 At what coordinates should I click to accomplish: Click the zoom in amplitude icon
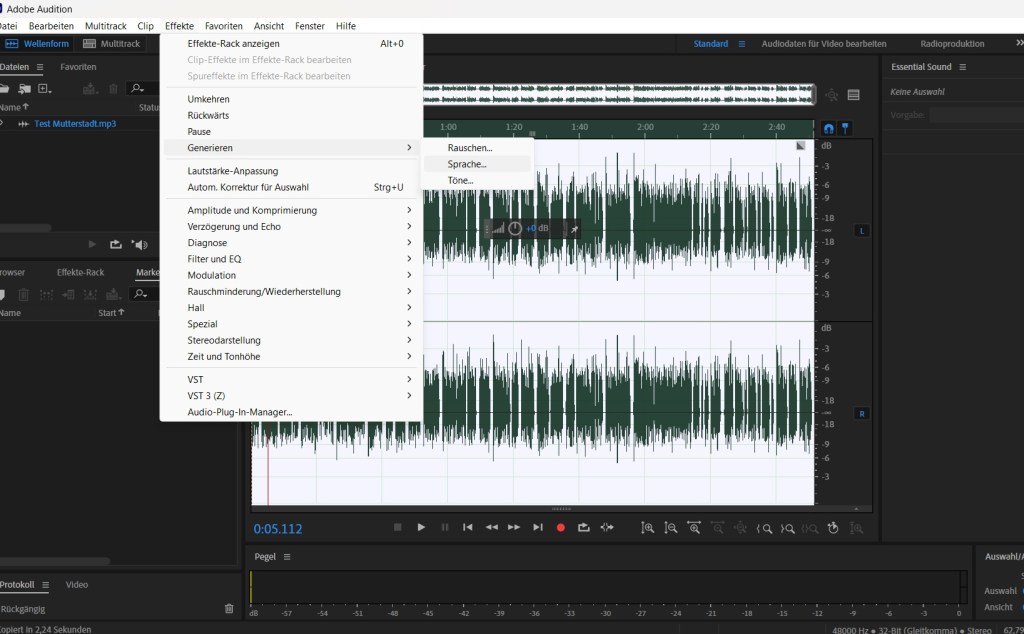click(x=648, y=527)
